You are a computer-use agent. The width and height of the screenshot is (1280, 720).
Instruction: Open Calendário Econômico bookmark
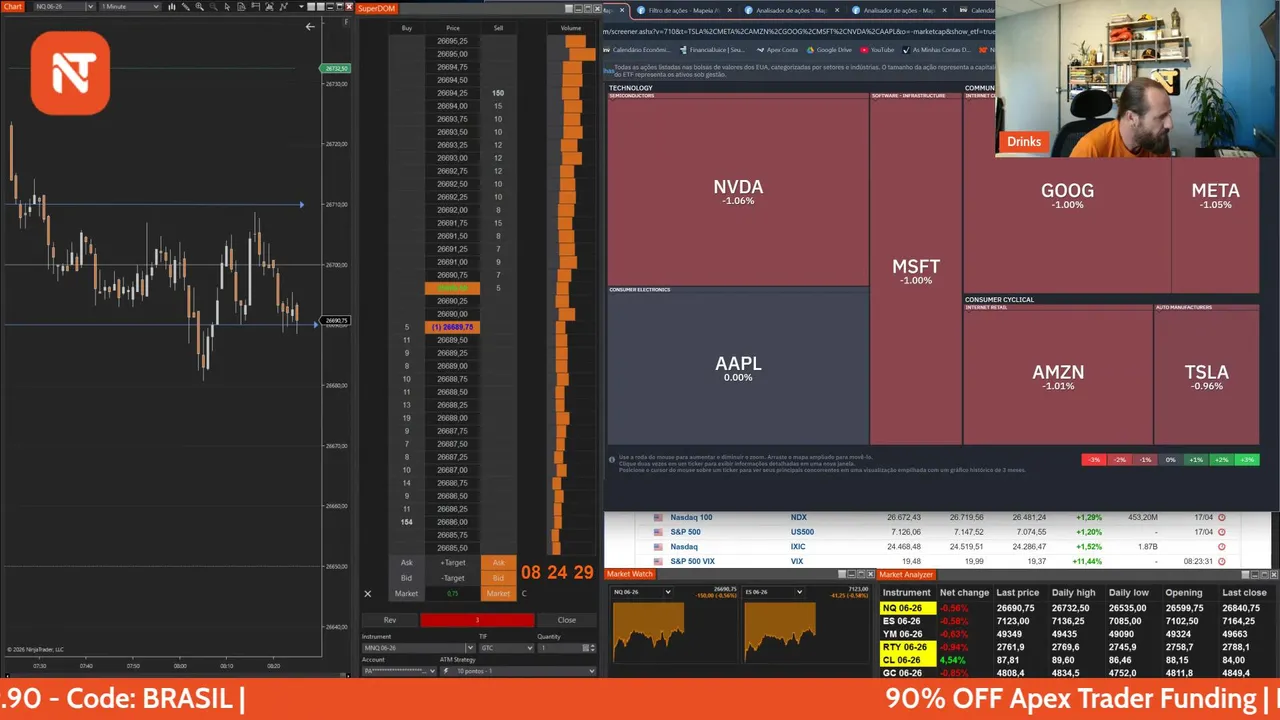click(637, 50)
